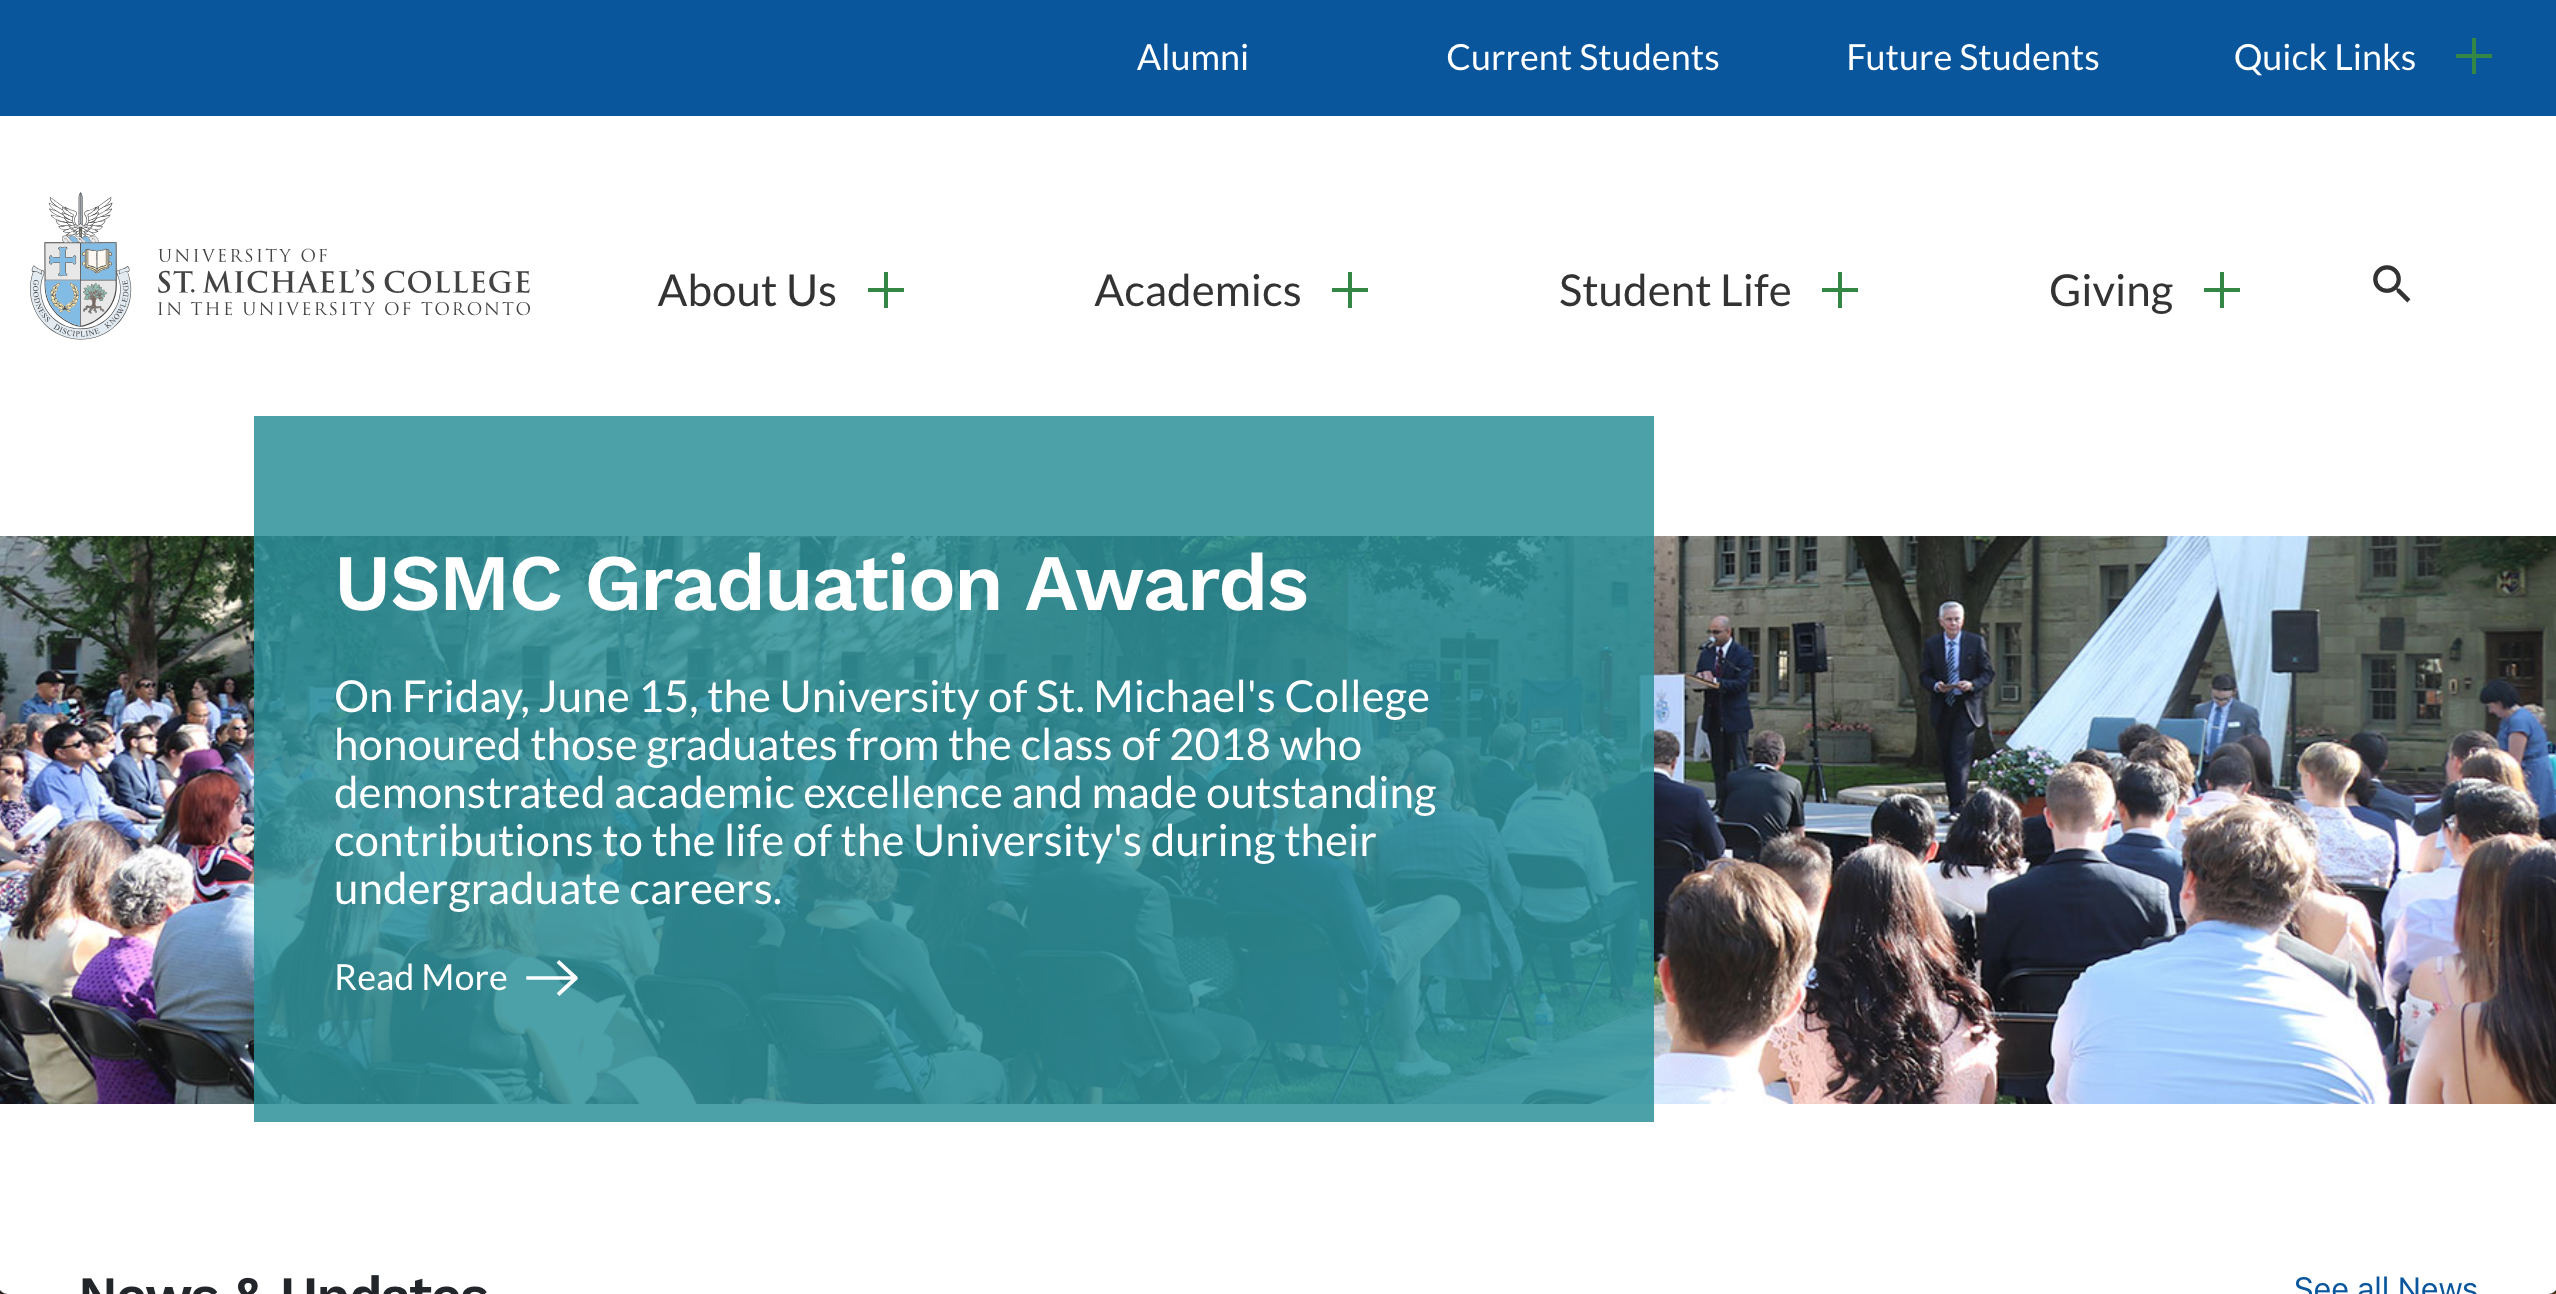This screenshot has width=2556, height=1294.
Task: Open the Alumni link in top bar
Action: (x=1192, y=58)
